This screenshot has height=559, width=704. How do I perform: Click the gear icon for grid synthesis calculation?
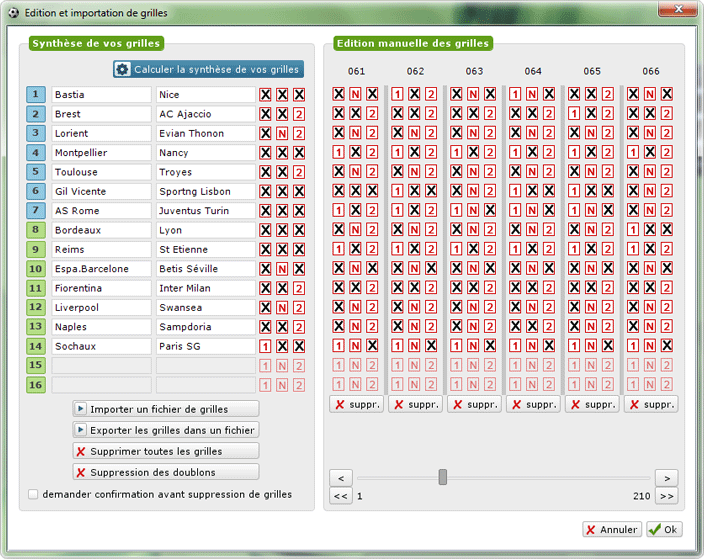pos(123,69)
